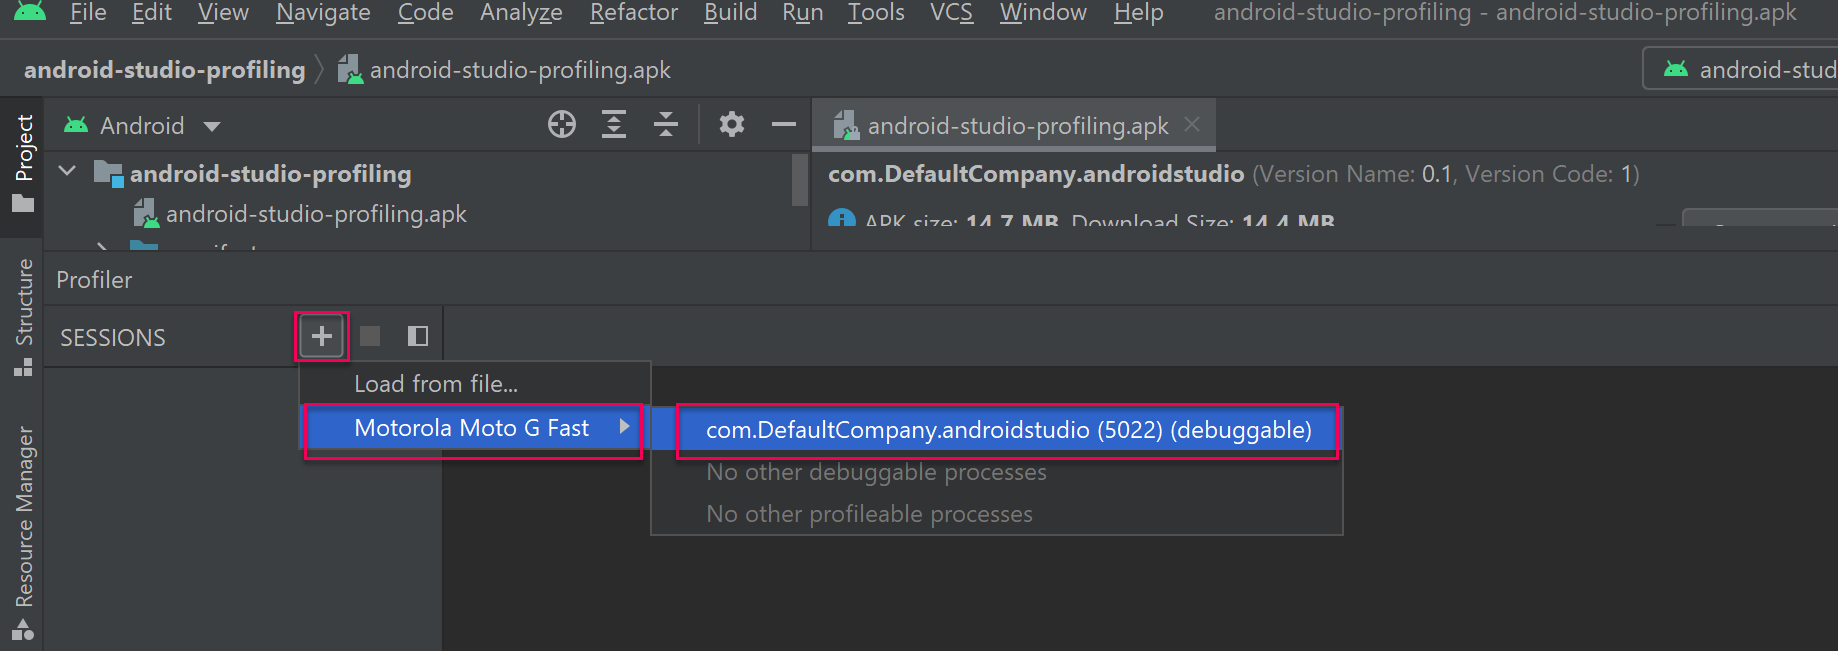The image size is (1838, 651).
Task: Open the Refactor menu
Action: (634, 13)
